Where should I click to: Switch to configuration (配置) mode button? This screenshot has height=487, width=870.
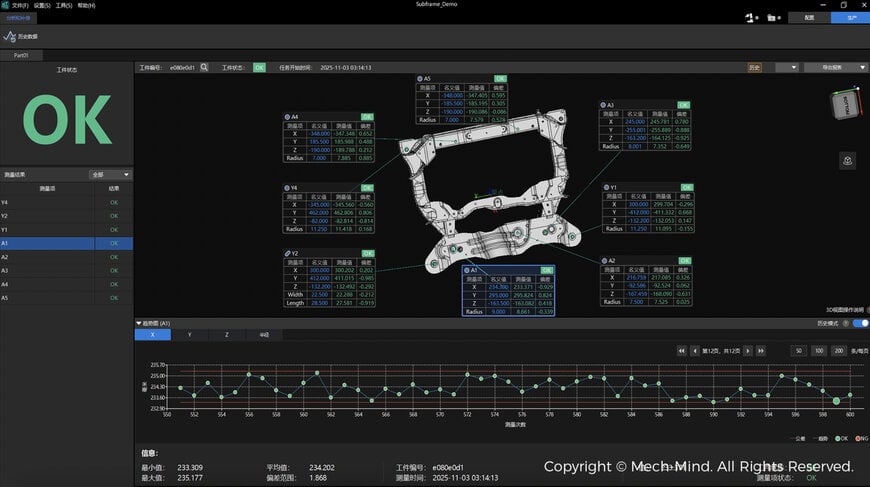tap(808, 17)
